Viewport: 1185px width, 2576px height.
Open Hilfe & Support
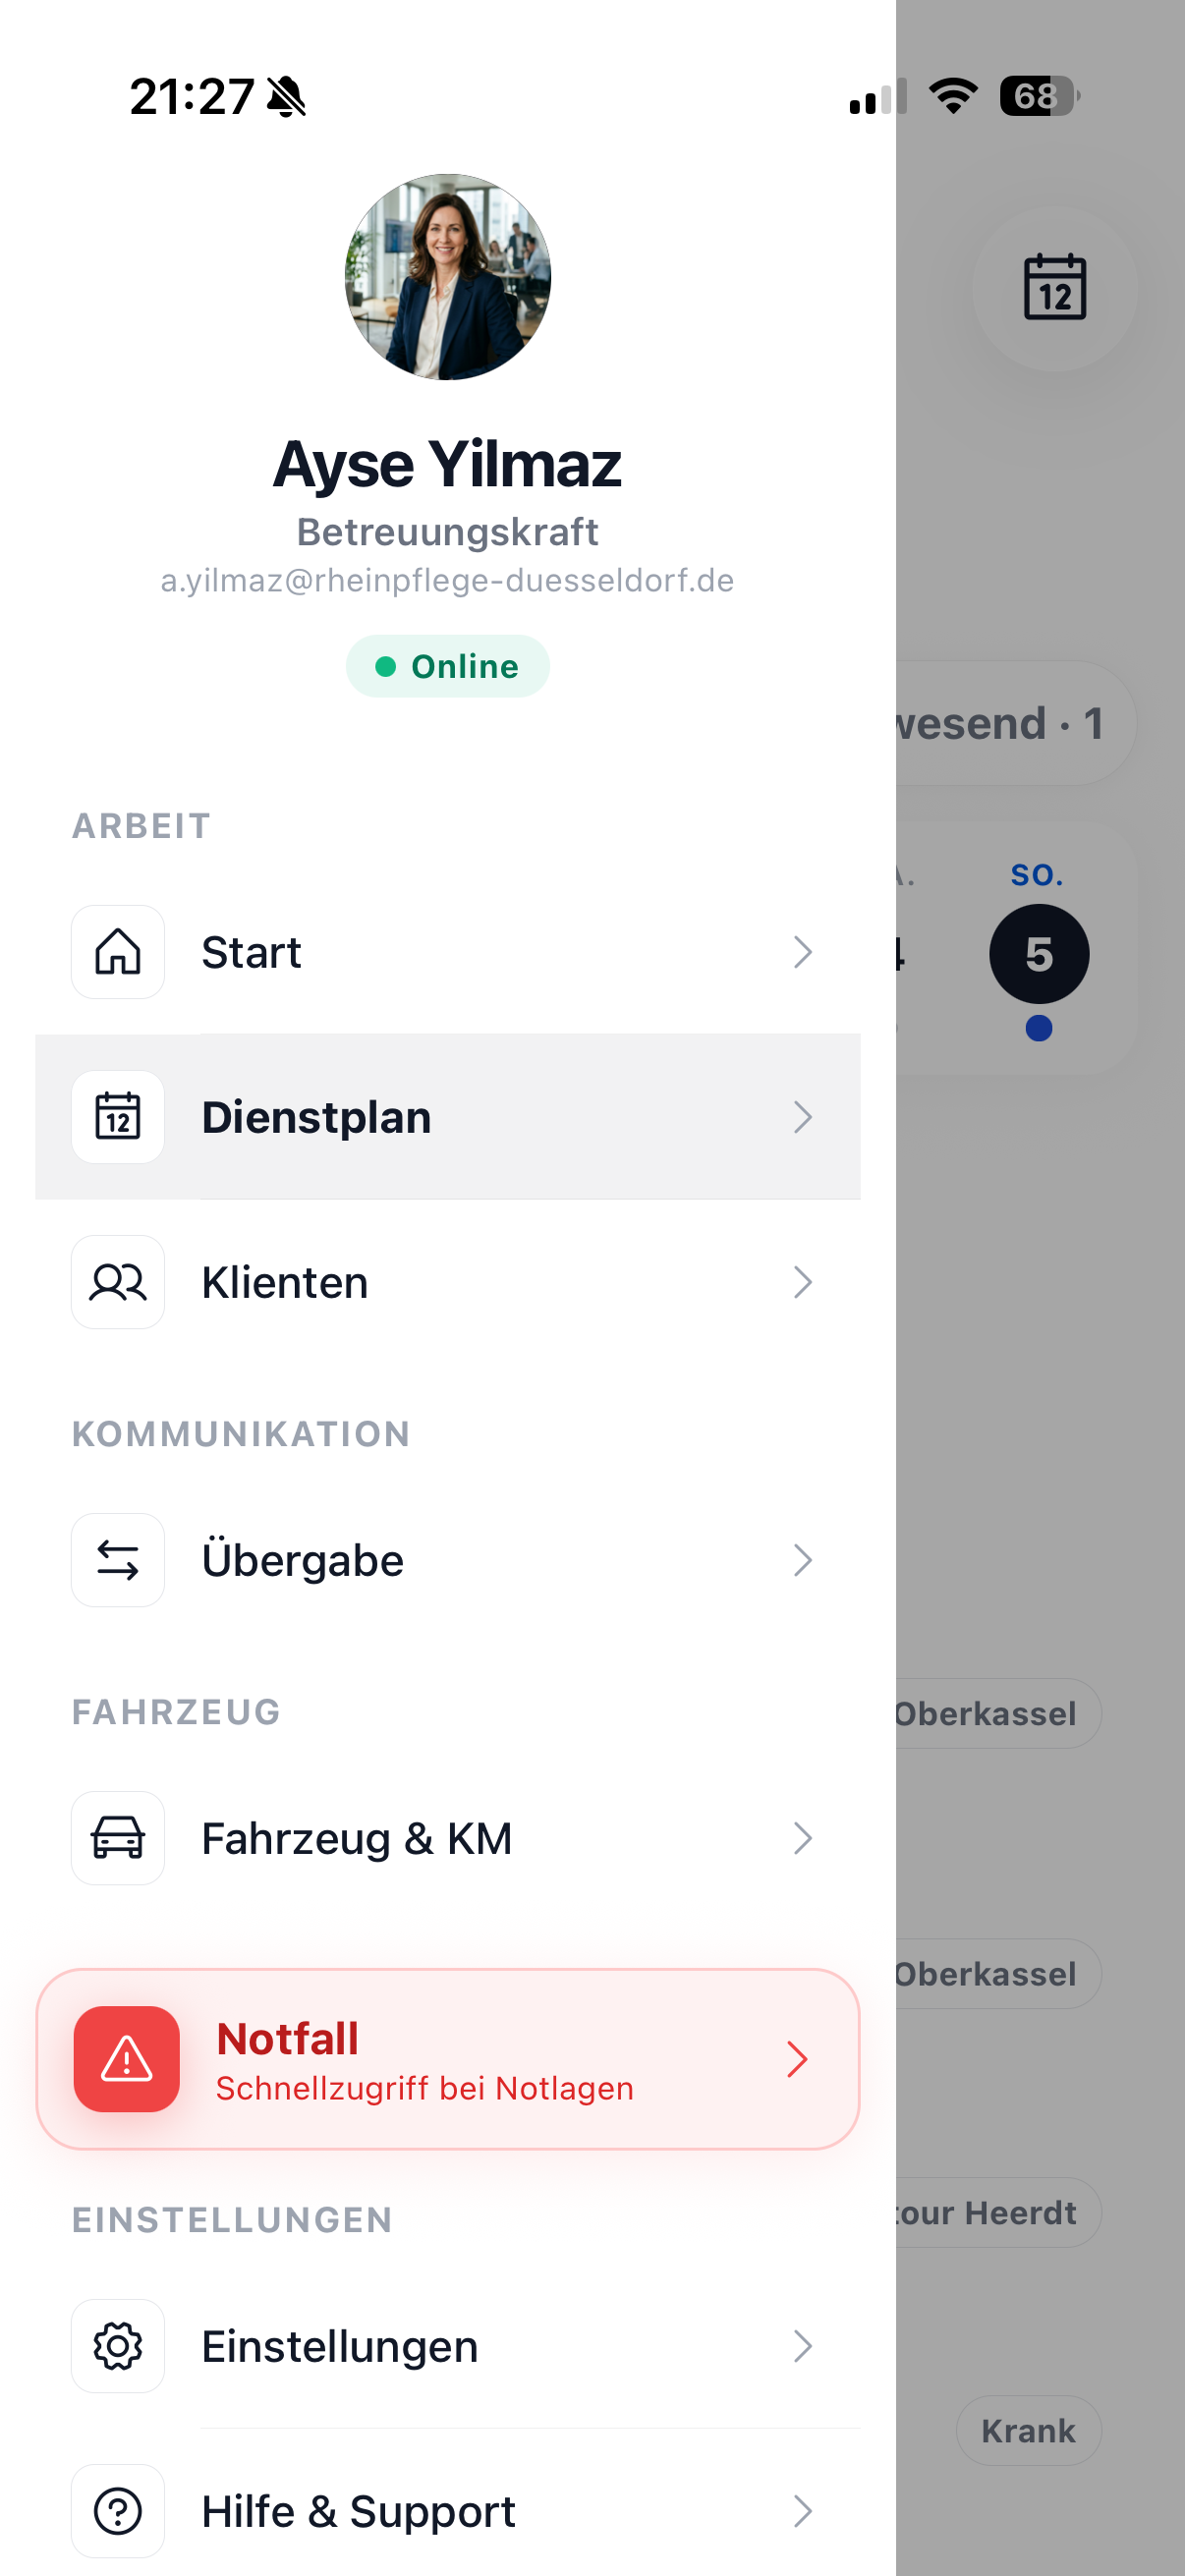tap(448, 2510)
